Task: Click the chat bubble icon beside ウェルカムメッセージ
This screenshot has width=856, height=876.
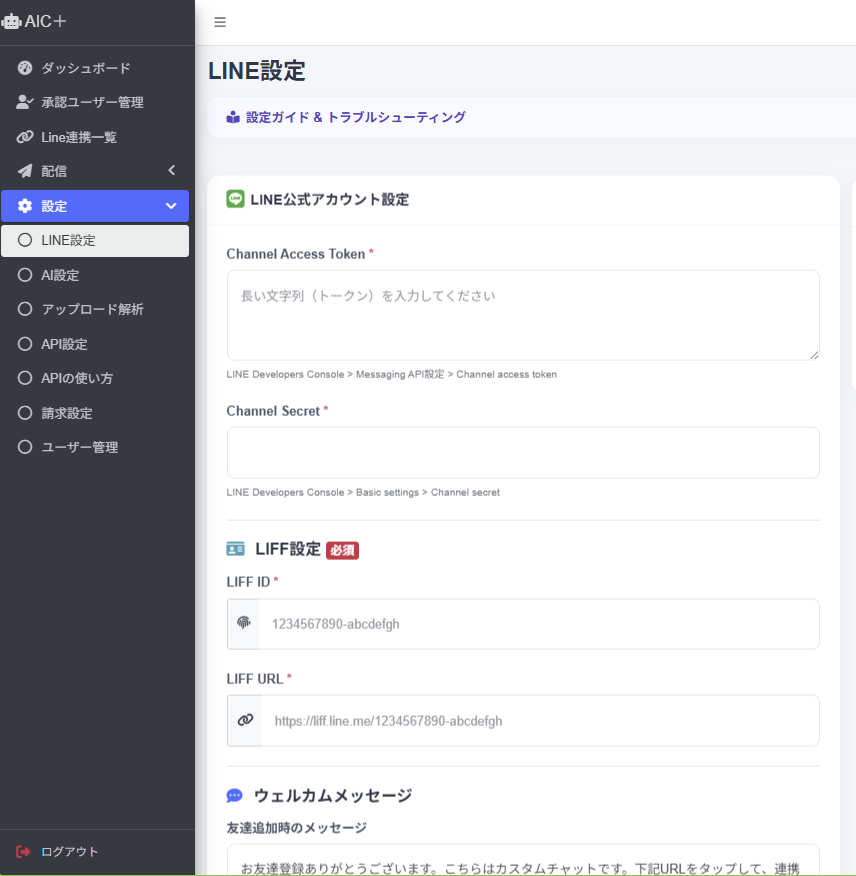Action: (234, 795)
